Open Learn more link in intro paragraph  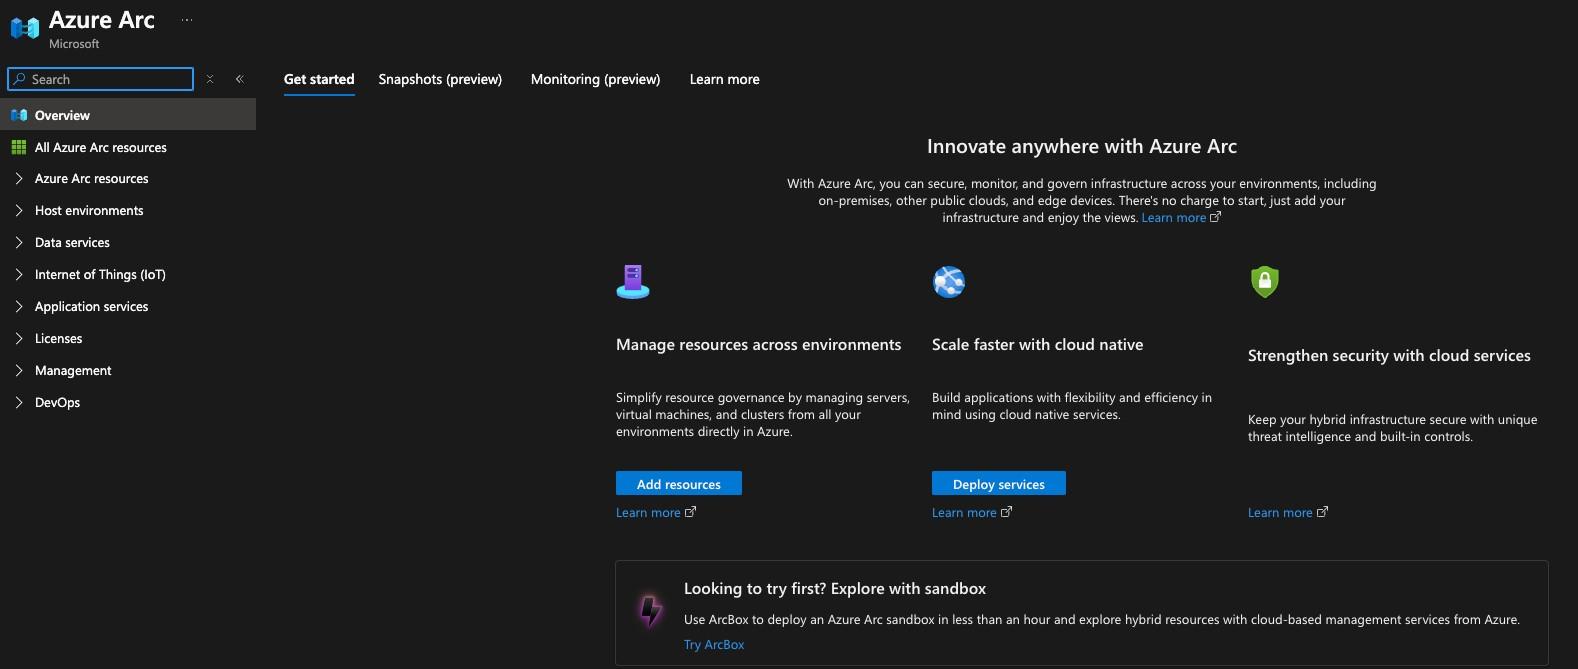click(x=1174, y=218)
